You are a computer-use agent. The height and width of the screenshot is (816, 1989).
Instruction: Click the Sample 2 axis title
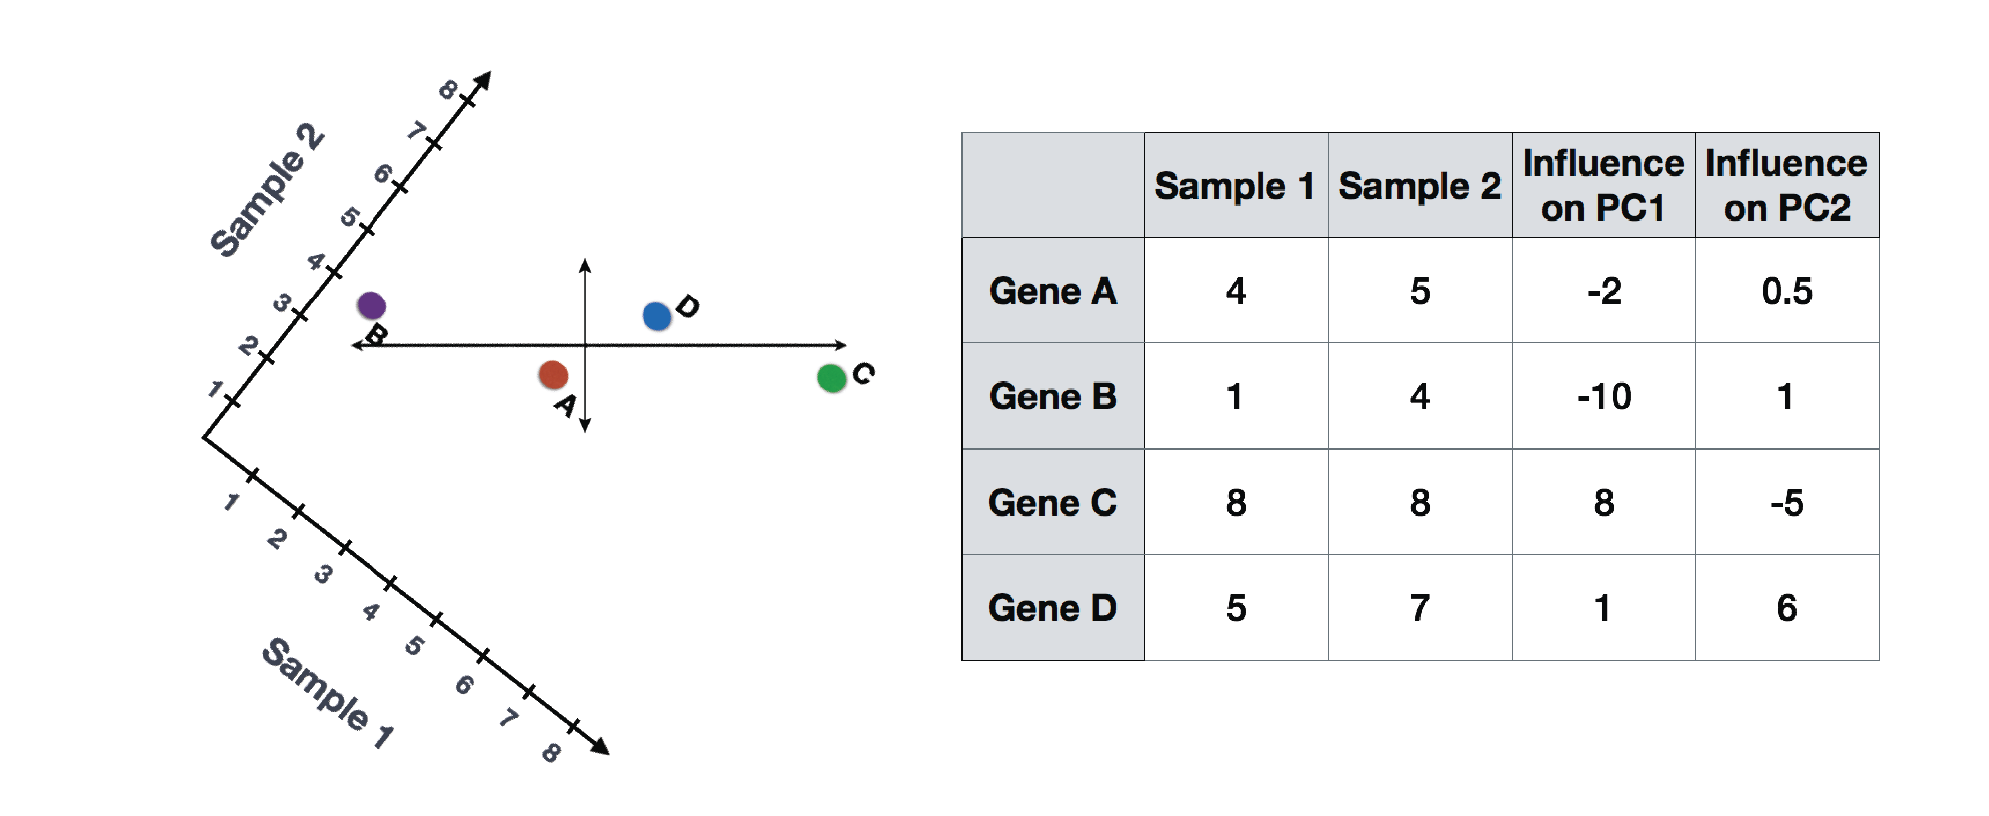coord(267,190)
